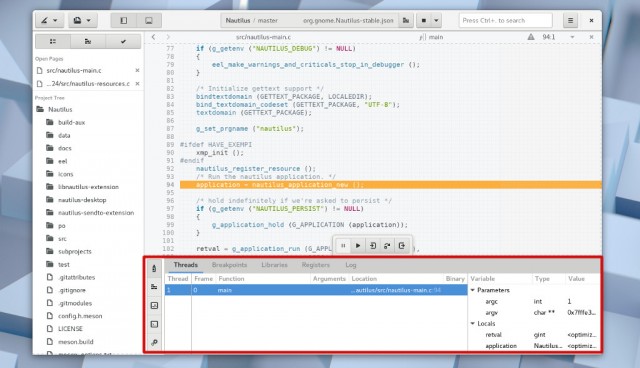Open src/nautilus-main.c in Open Pages
The image size is (640, 368).
coord(74,71)
